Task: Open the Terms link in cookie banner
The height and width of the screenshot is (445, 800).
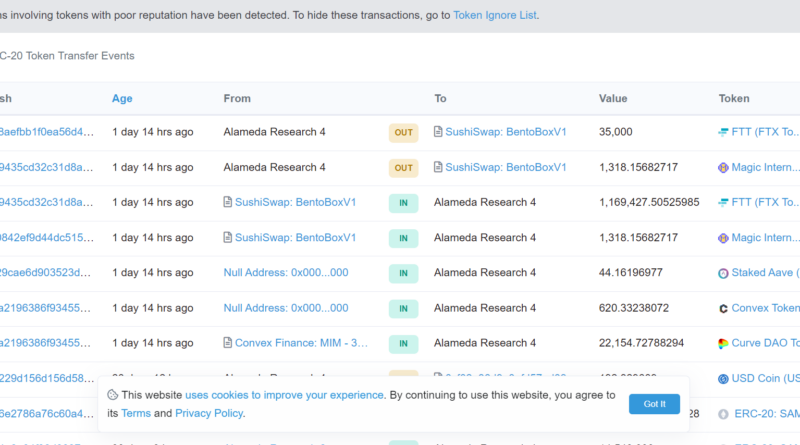Action: [136, 413]
